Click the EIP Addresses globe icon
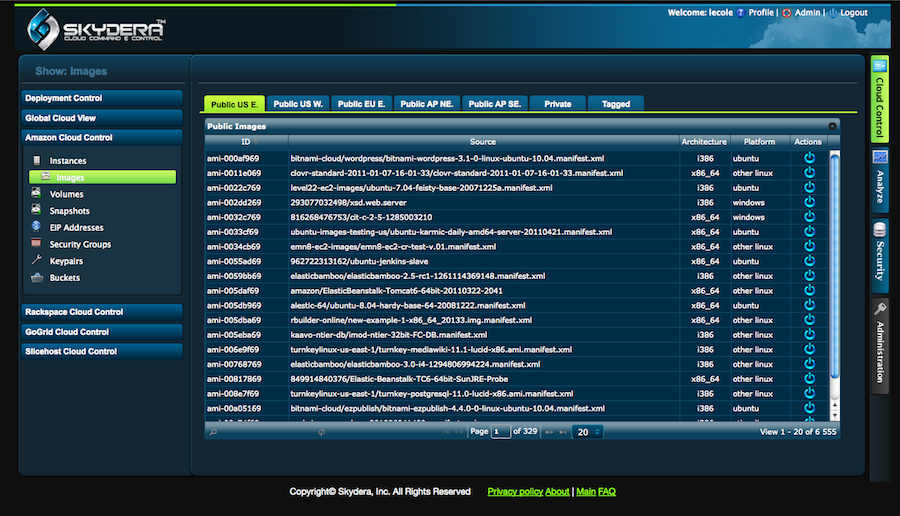 tap(37, 228)
